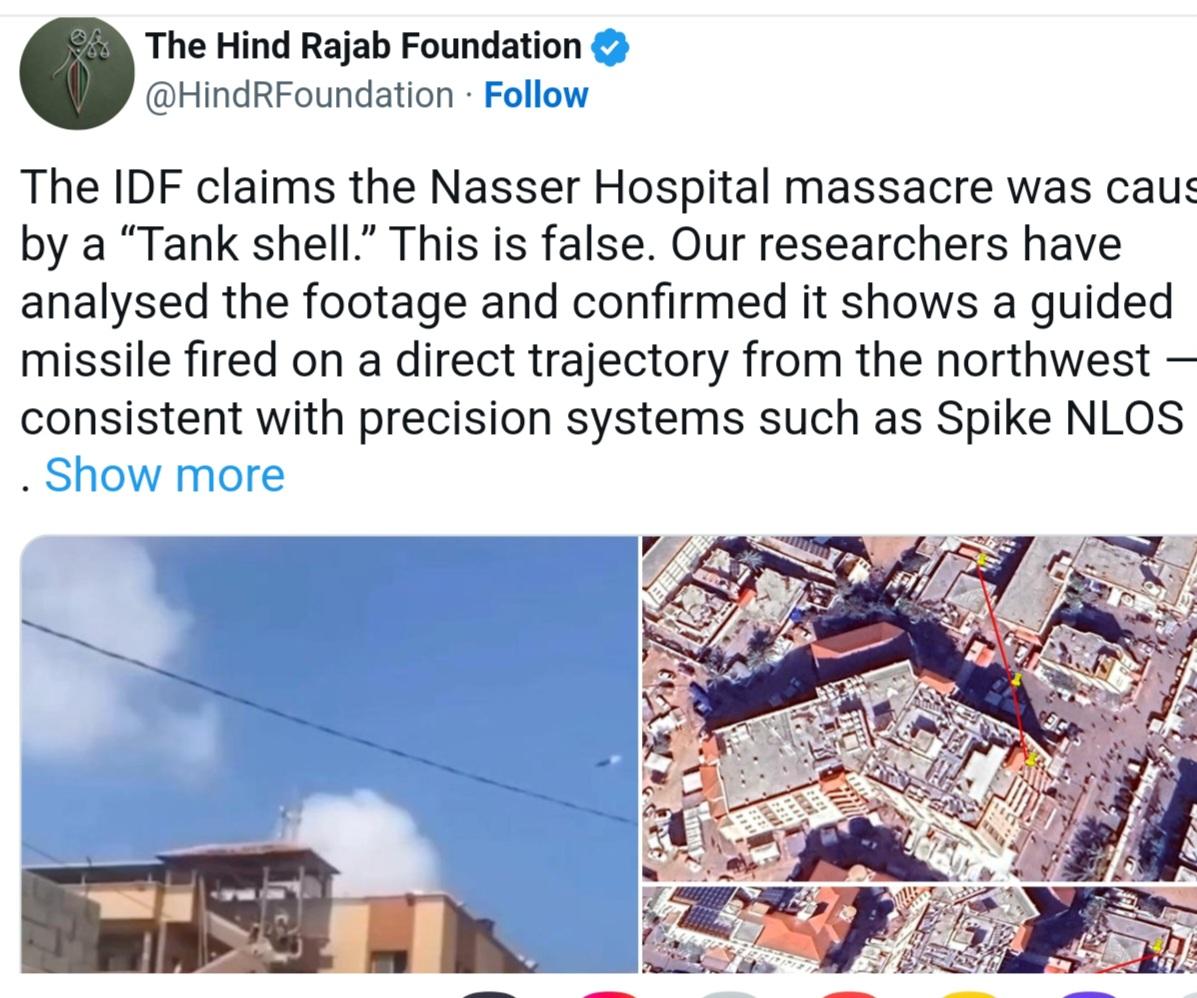This screenshot has width=1197, height=998.
Task: Click the @HindRFoundation handle
Action: pos(299,95)
